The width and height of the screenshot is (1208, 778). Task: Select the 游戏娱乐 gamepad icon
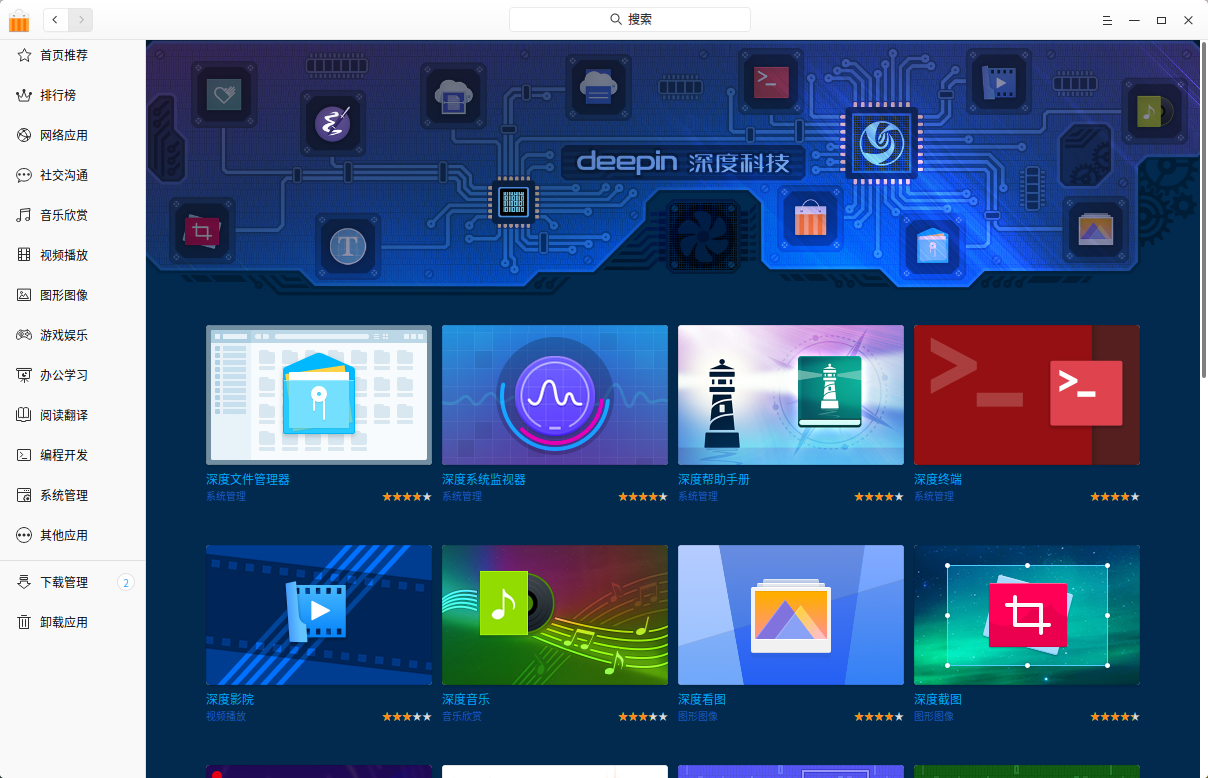24,335
